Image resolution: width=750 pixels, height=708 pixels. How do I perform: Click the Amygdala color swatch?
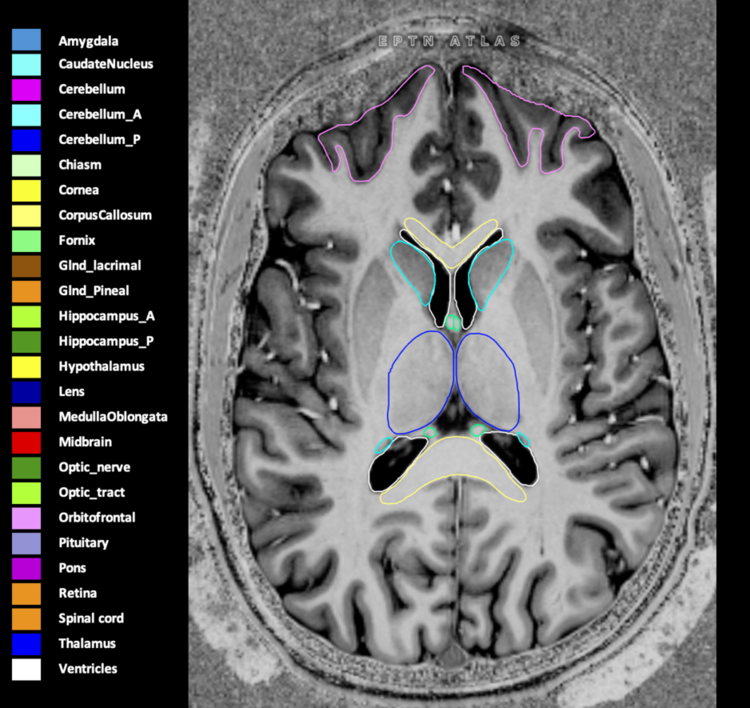[26, 40]
